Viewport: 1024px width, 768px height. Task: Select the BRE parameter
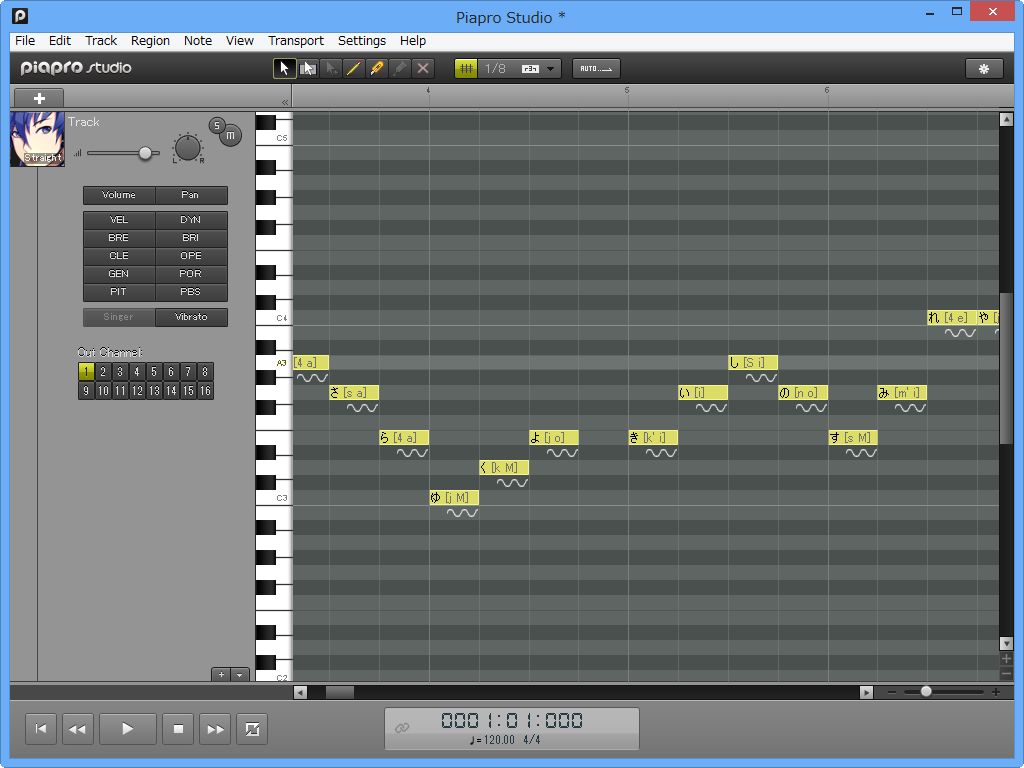click(119, 238)
